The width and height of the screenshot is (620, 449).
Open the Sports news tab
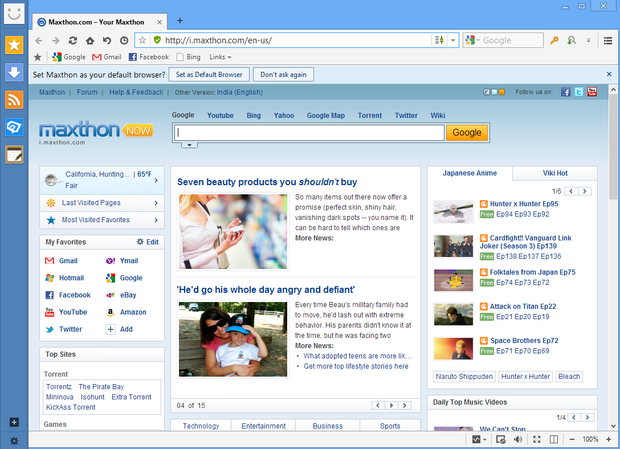(x=390, y=426)
